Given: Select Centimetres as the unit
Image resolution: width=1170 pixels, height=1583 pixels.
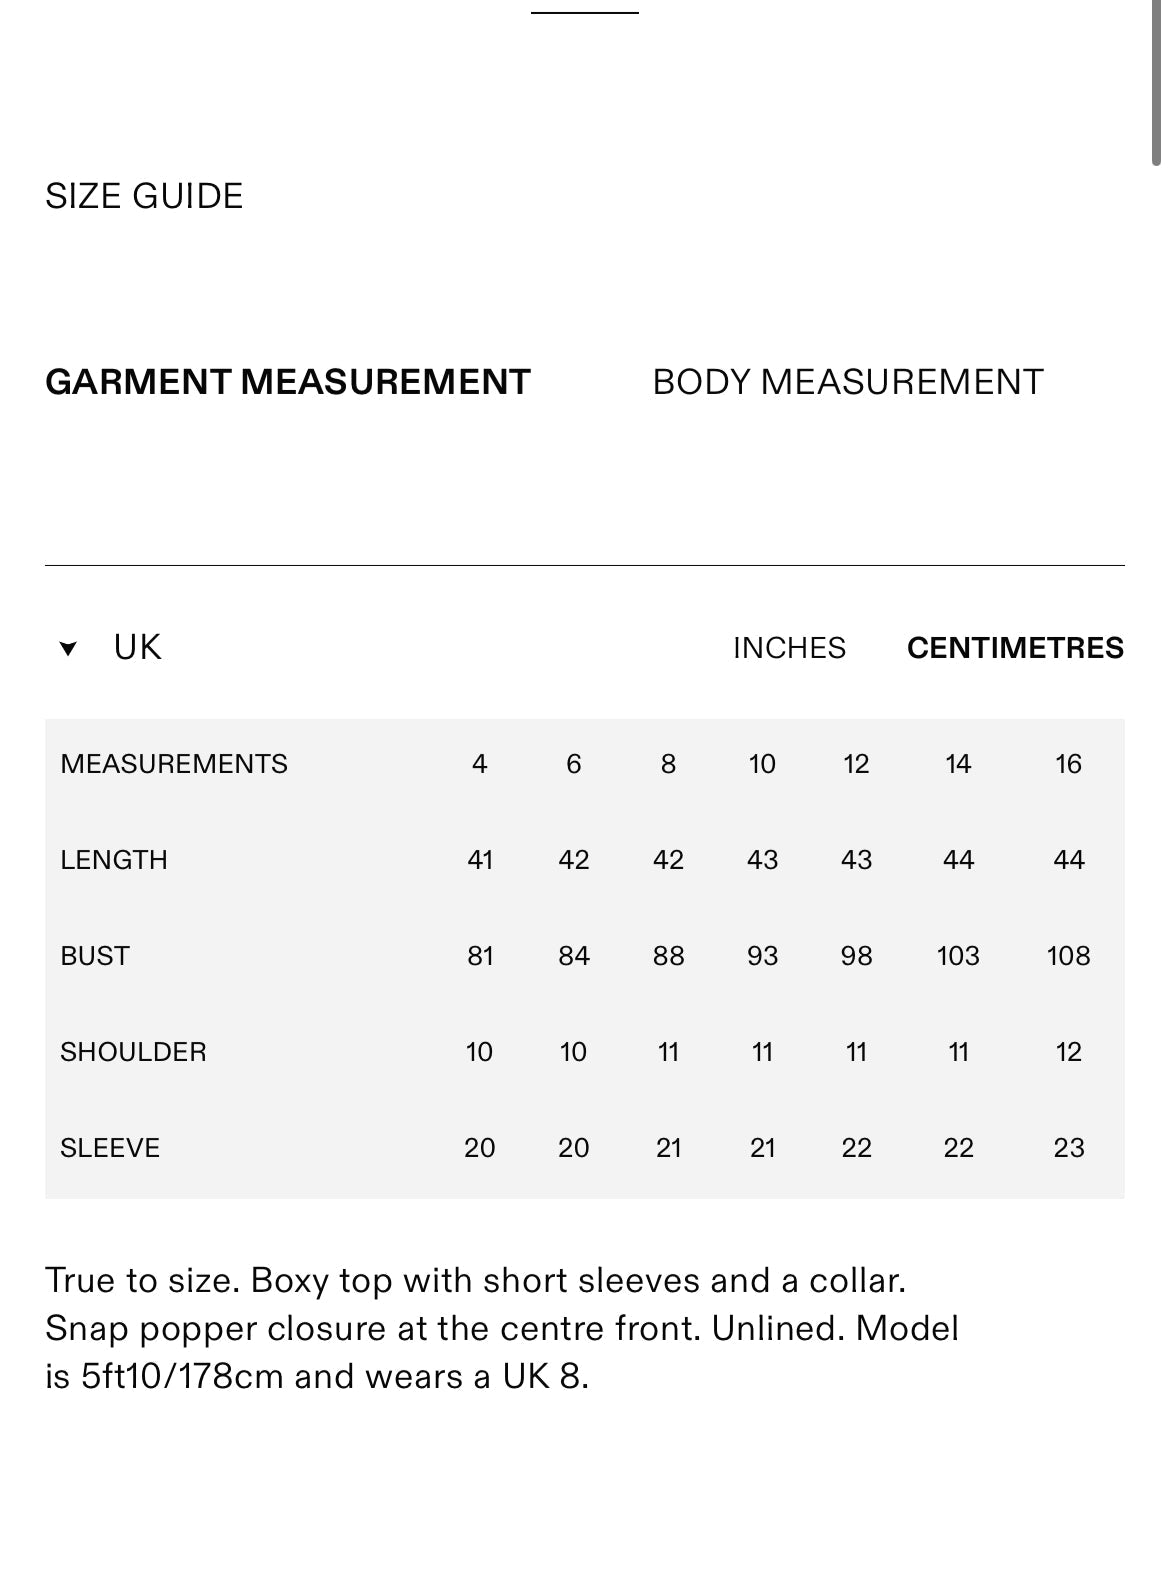Looking at the screenshot, I should 1015,648.
